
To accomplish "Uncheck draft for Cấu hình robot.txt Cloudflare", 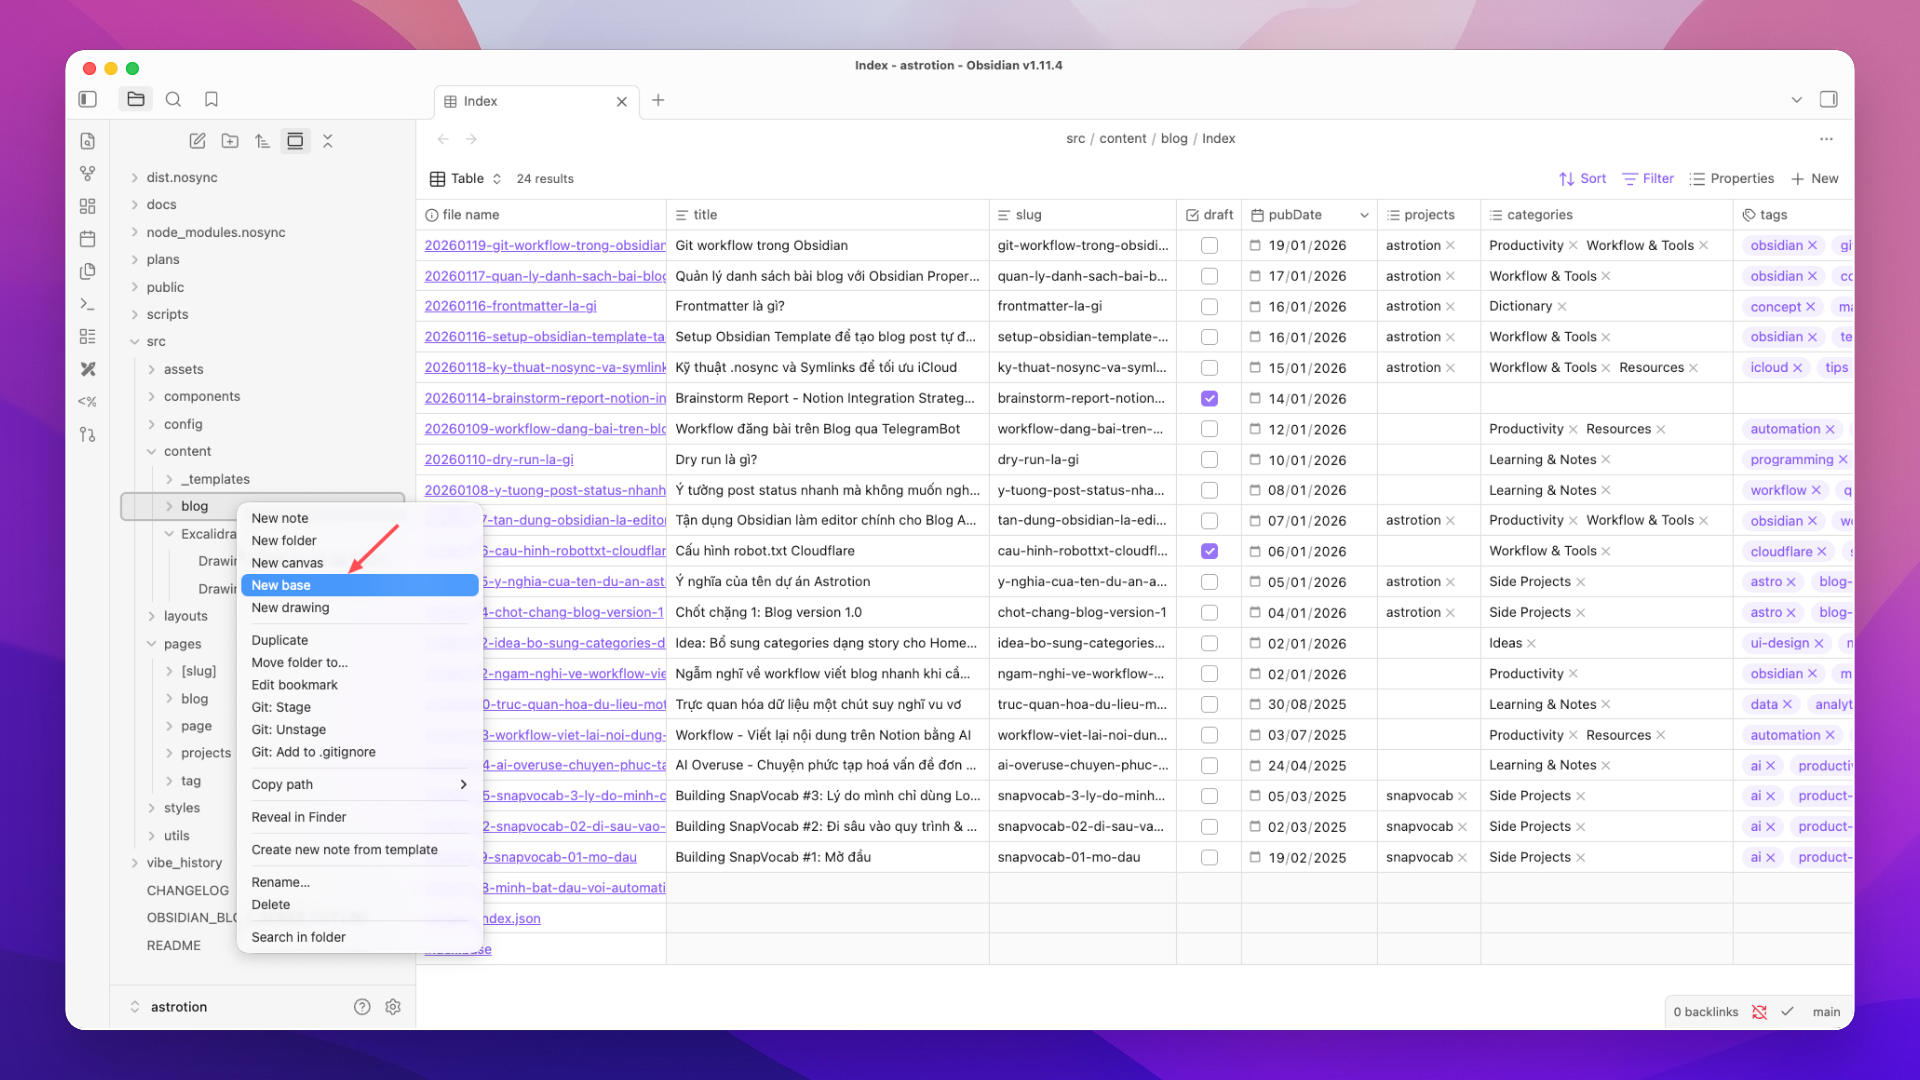I will tap(1209, 551).
